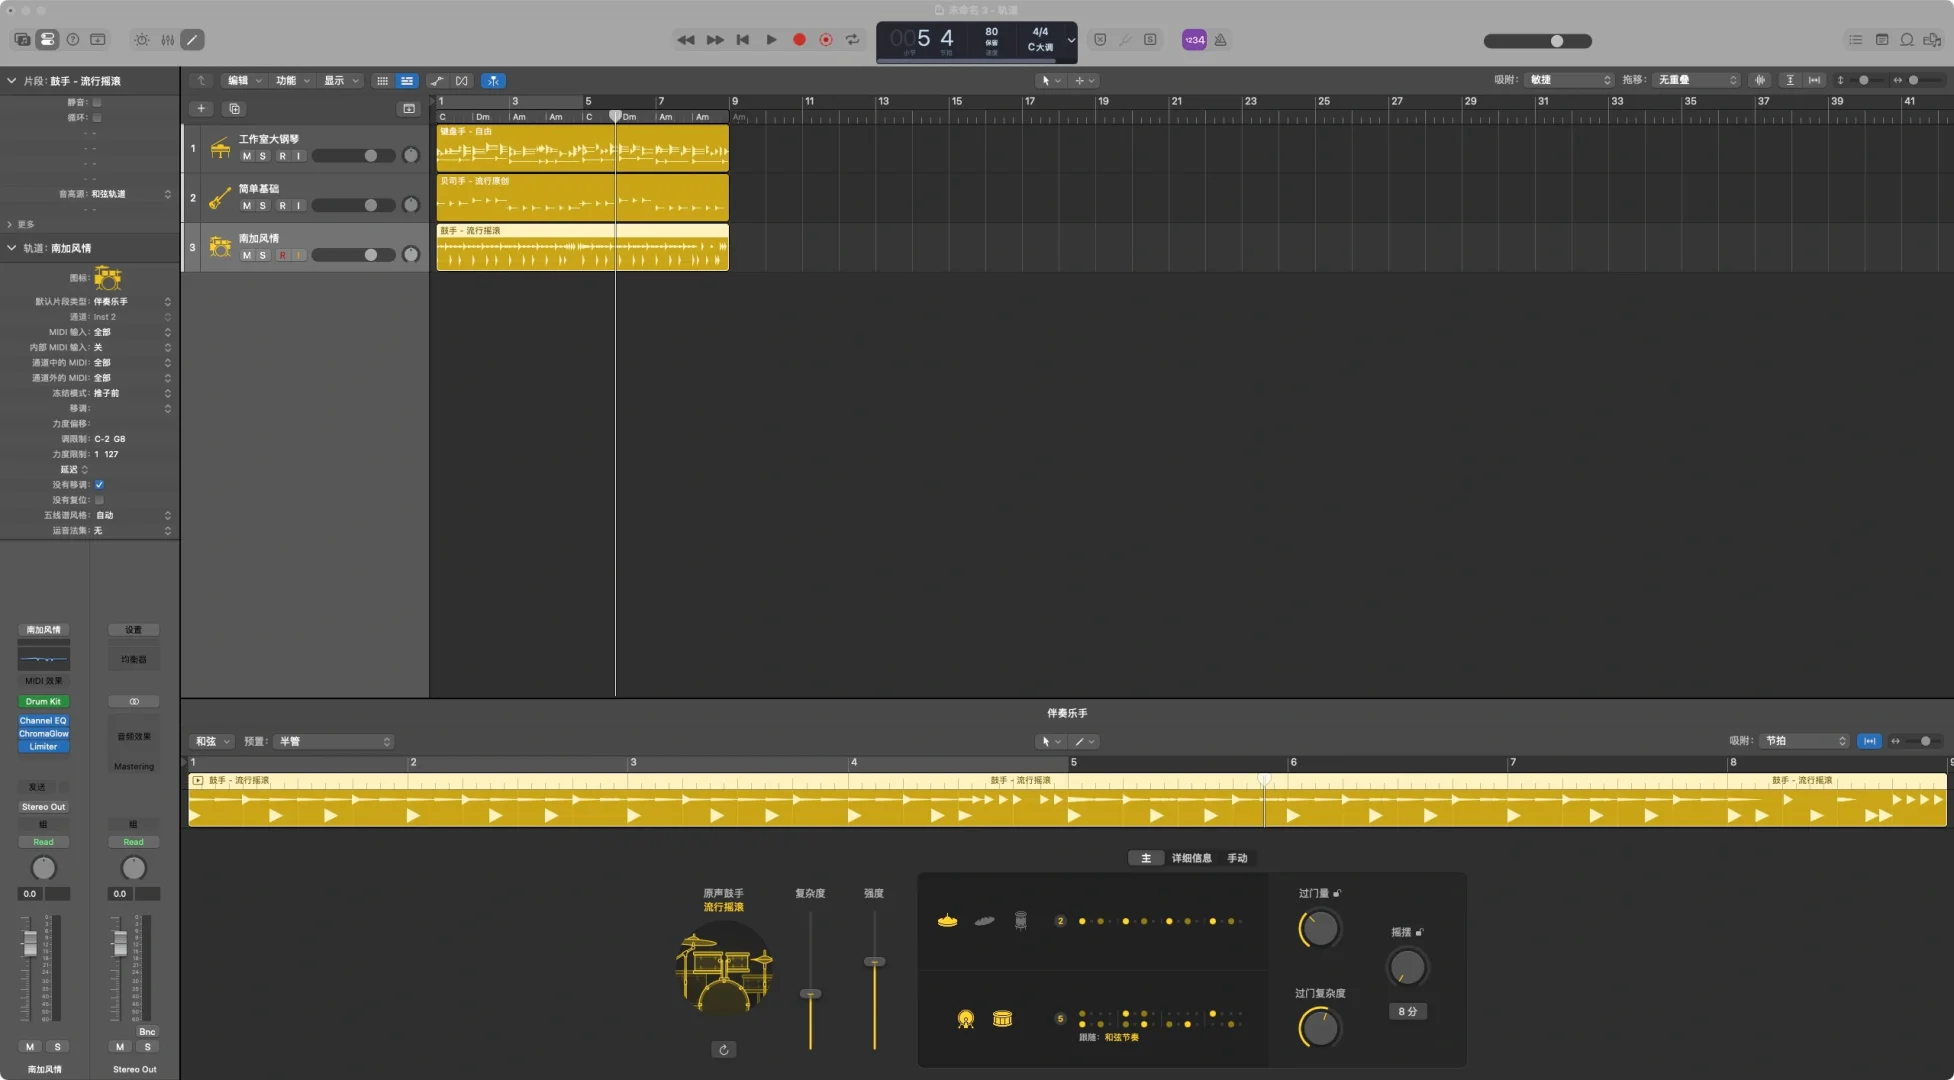Mute the 工作室大钢琴 track with its M button
Viewport: 1954px width, 1080px height.
click(x=246, y=155)
